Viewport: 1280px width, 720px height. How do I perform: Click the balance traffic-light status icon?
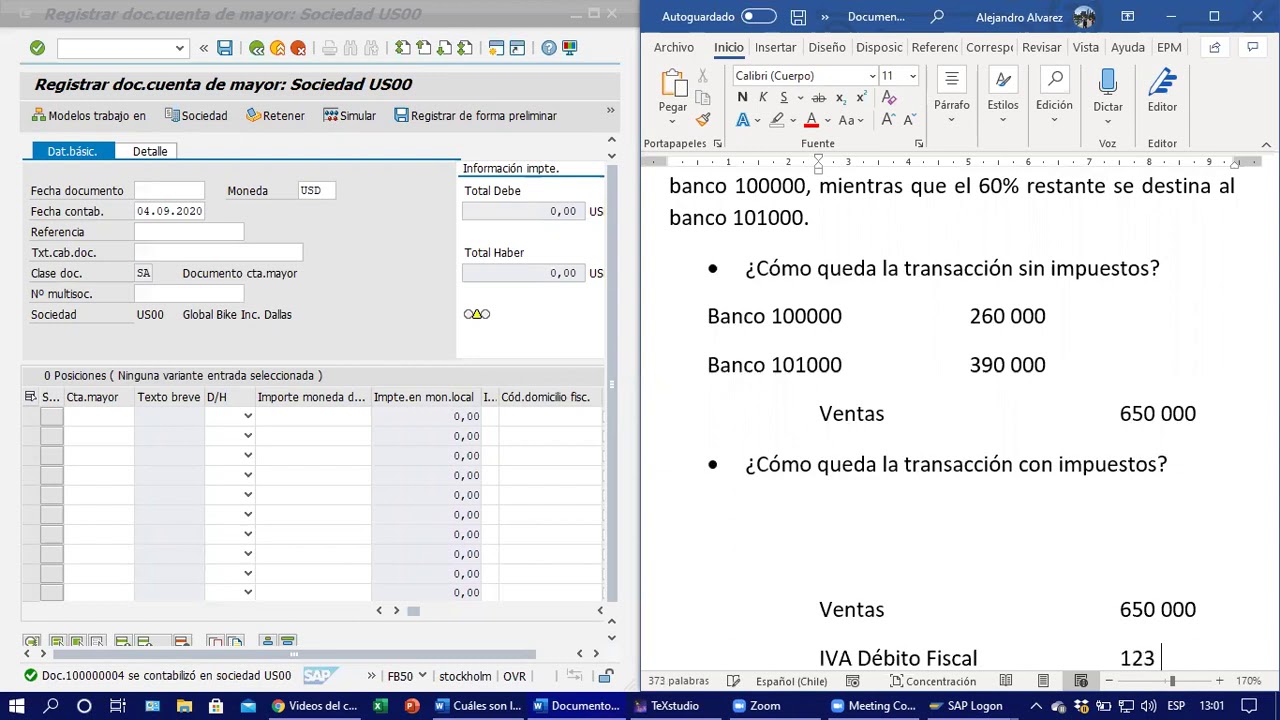click(x=477, y=314)
